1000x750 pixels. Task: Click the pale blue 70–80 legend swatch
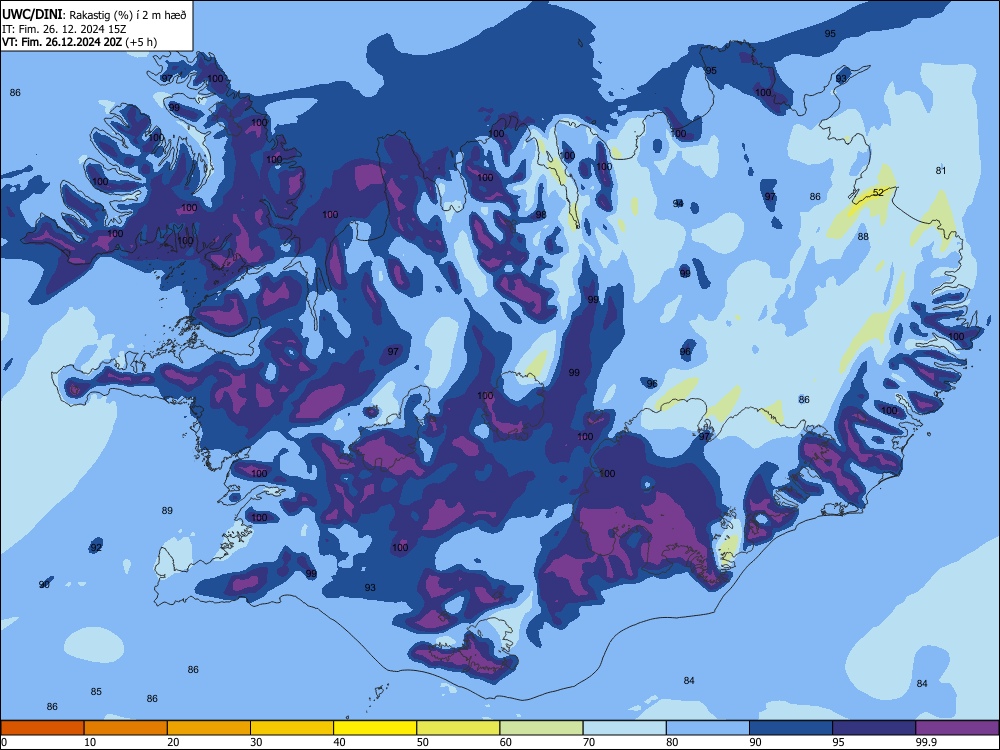pyautogui.click(x=624, y=728)
